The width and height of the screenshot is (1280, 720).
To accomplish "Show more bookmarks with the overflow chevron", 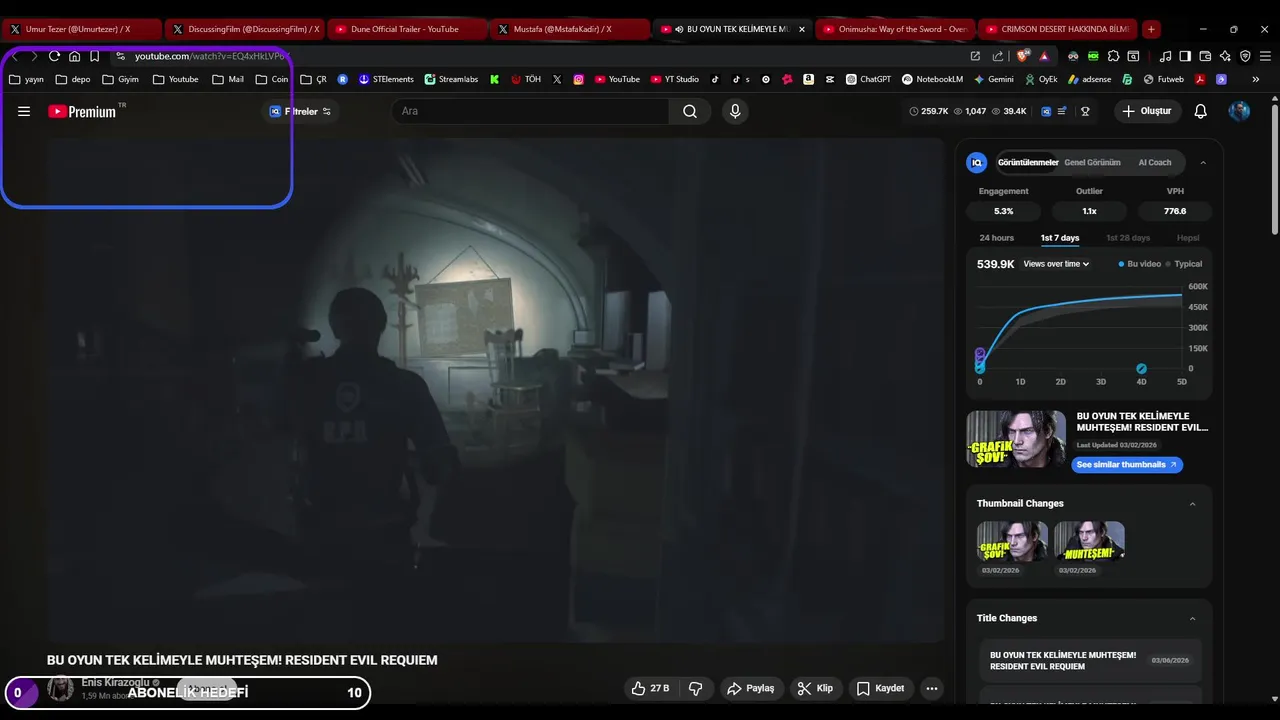I will [1255, 79].
